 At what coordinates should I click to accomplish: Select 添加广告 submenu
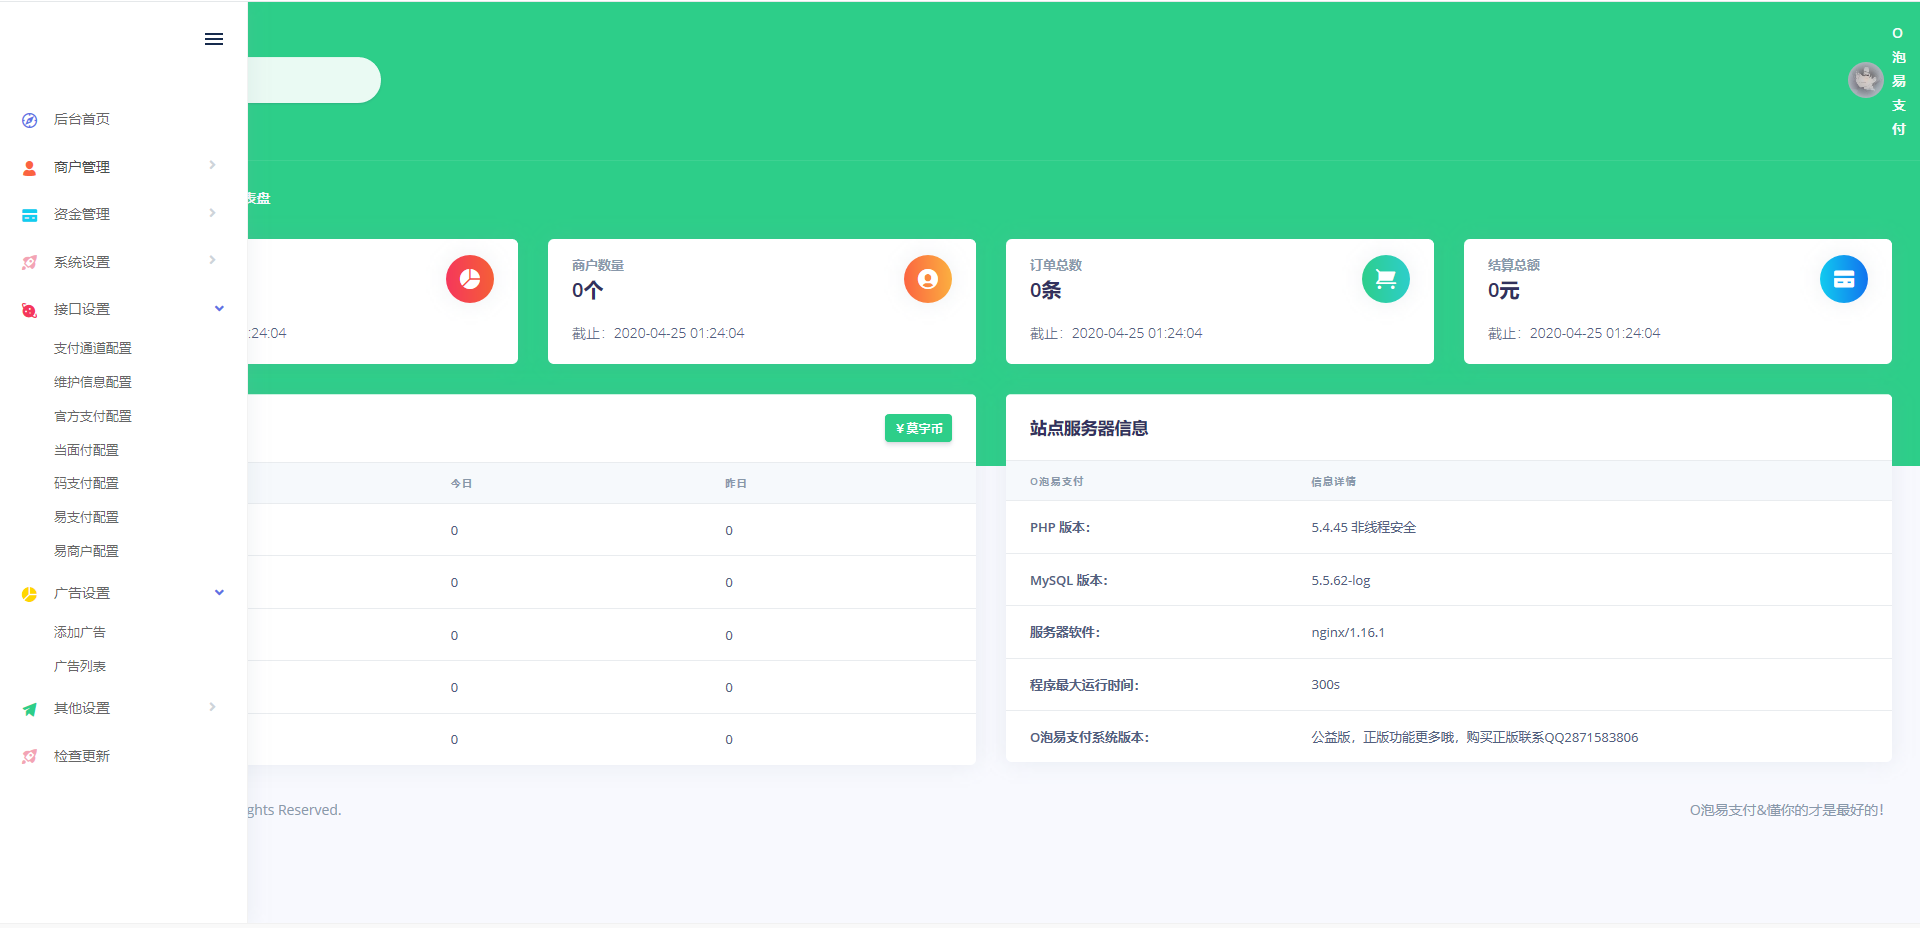80,632
